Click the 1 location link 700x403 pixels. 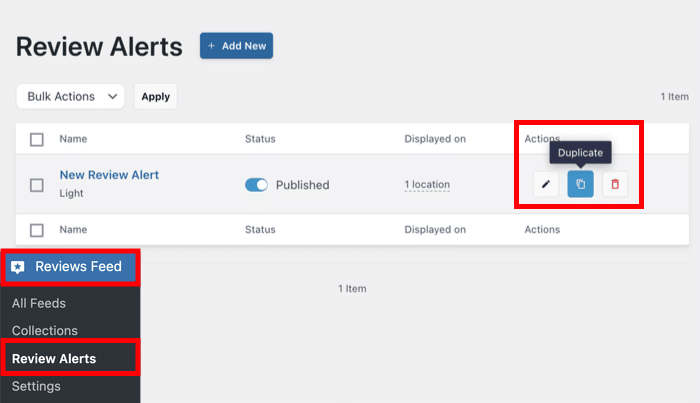[x=427, y=185]
